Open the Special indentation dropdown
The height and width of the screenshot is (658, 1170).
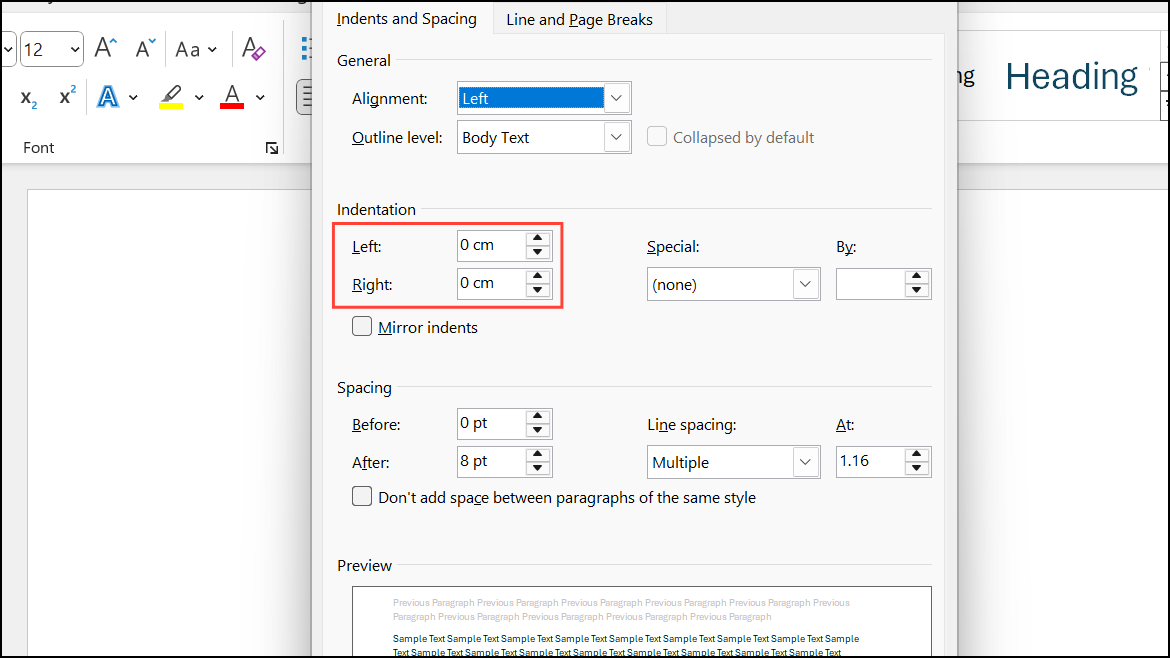806,284
